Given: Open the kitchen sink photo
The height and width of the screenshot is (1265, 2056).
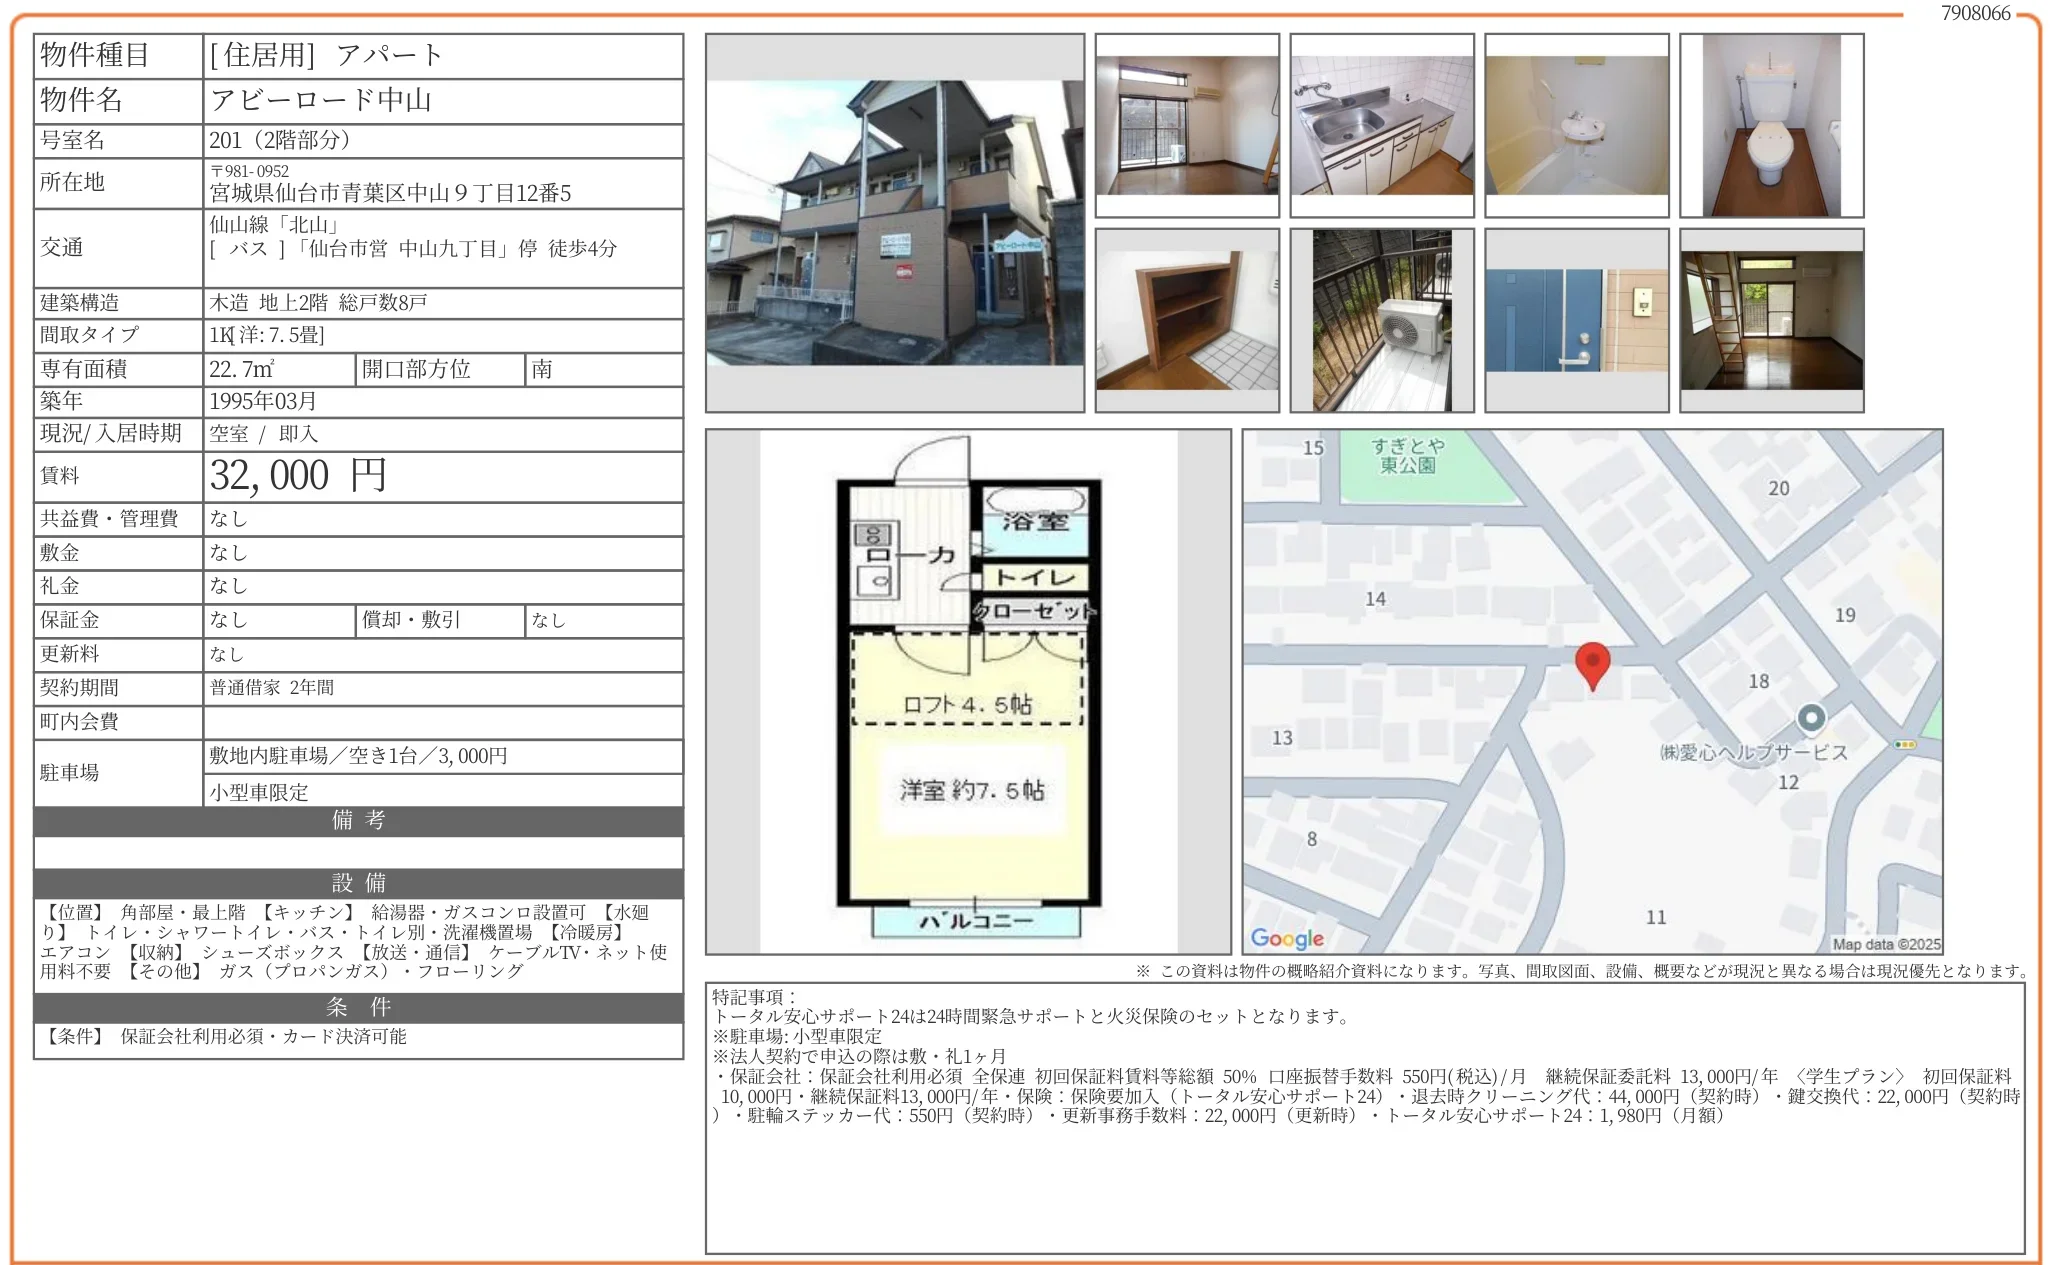Looking at the screenshot, I should pyautogui.click(x=1381, y=126).
